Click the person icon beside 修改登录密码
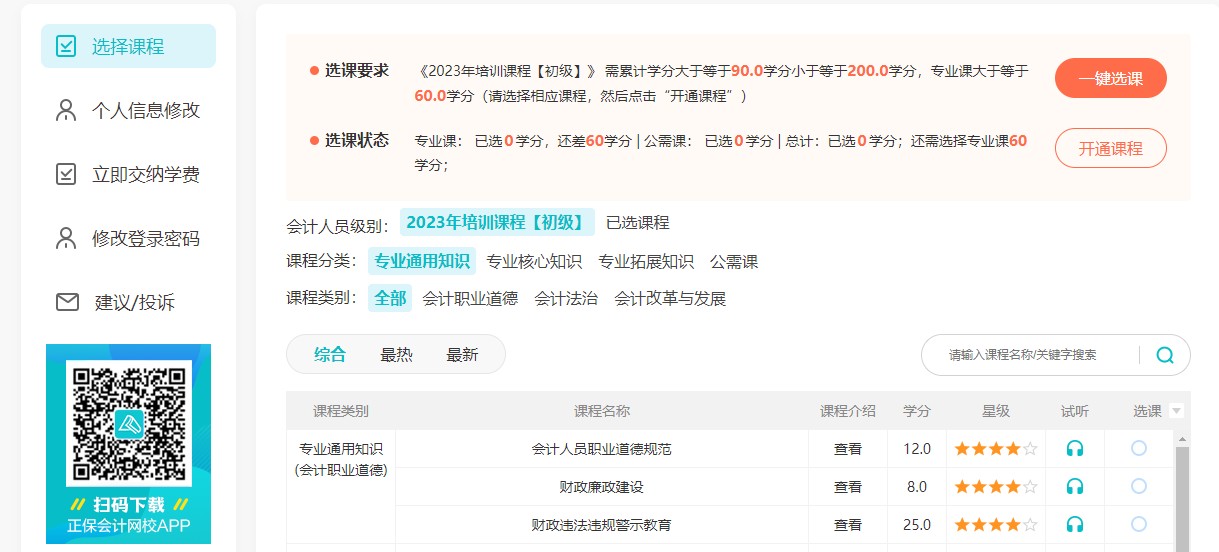Screen dimensions: 1219x552 coord(66,238)
